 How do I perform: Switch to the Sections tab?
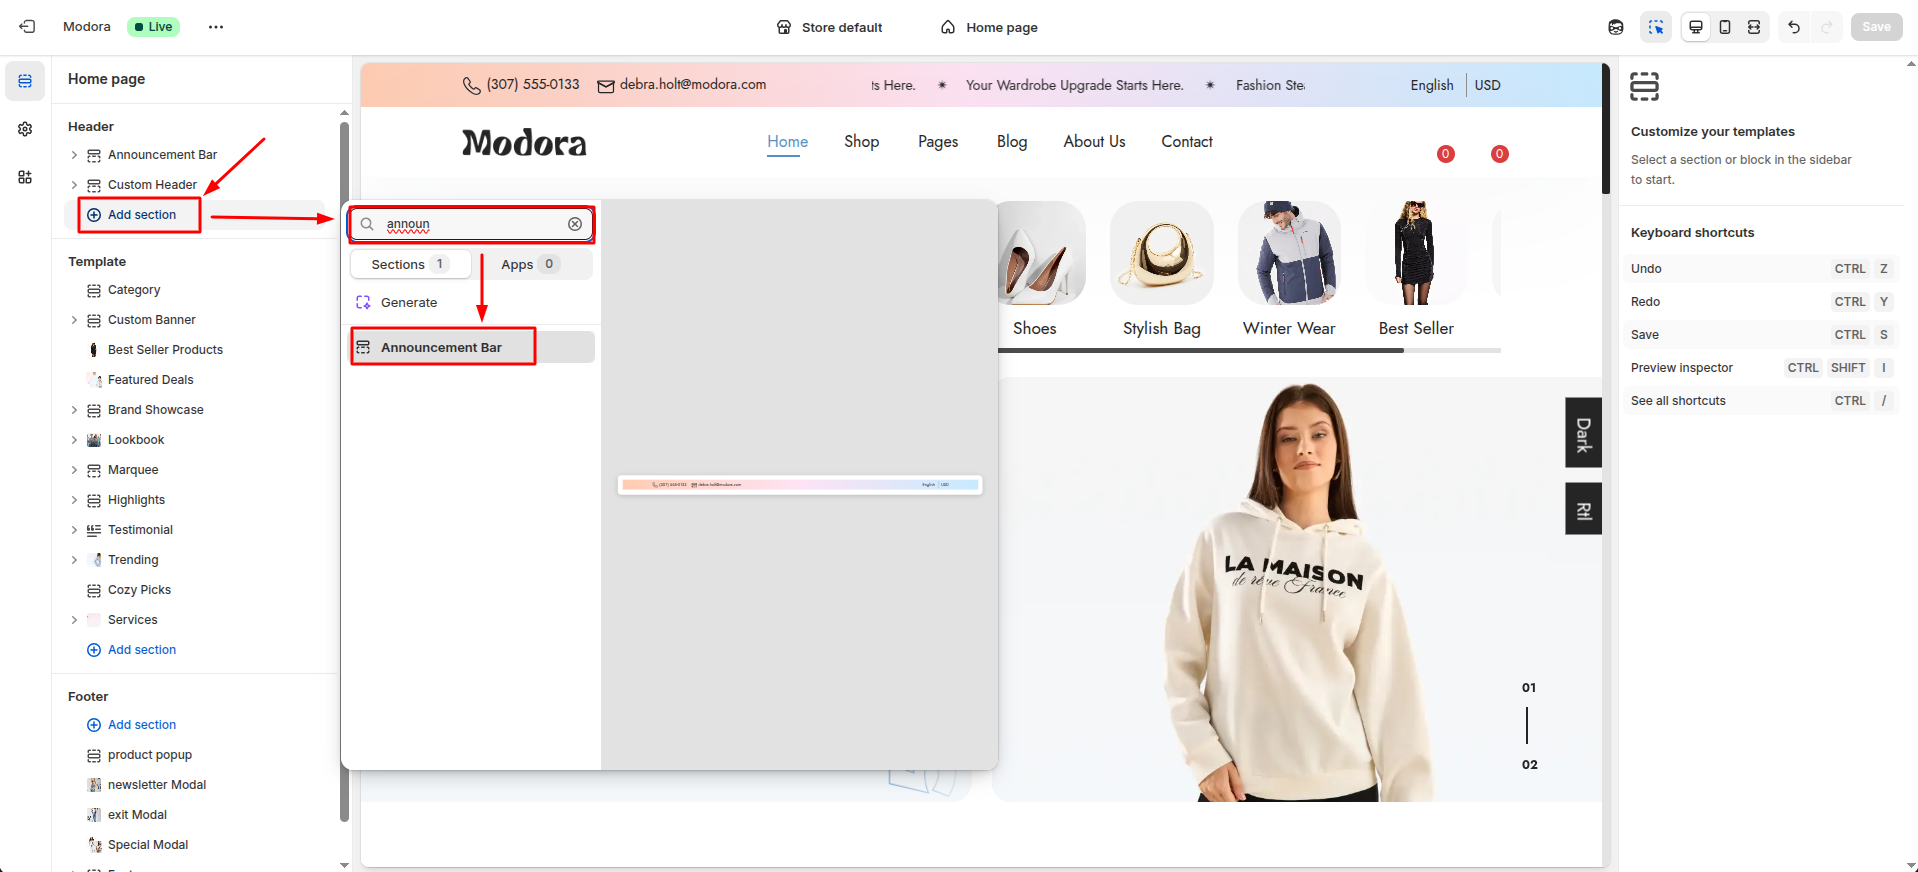410,264
